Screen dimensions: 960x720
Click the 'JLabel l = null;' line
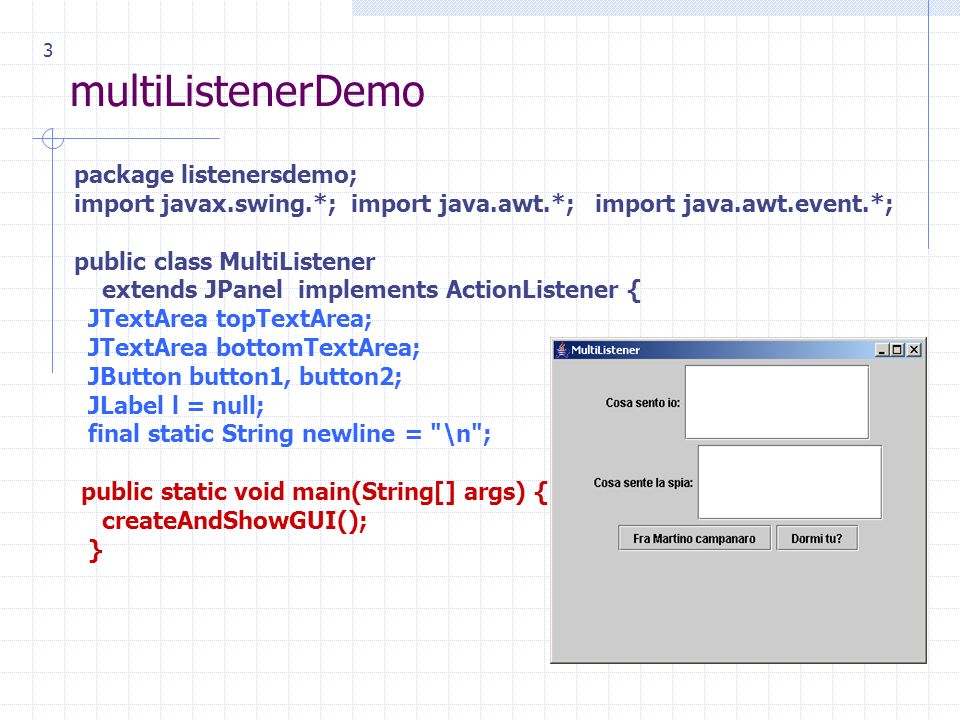click(176, 405)
